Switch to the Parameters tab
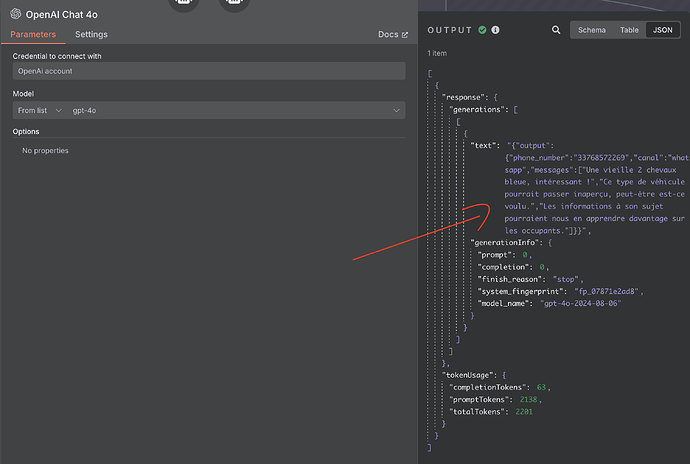The height and width of the screenshot is (464, 690). [33, 34]
